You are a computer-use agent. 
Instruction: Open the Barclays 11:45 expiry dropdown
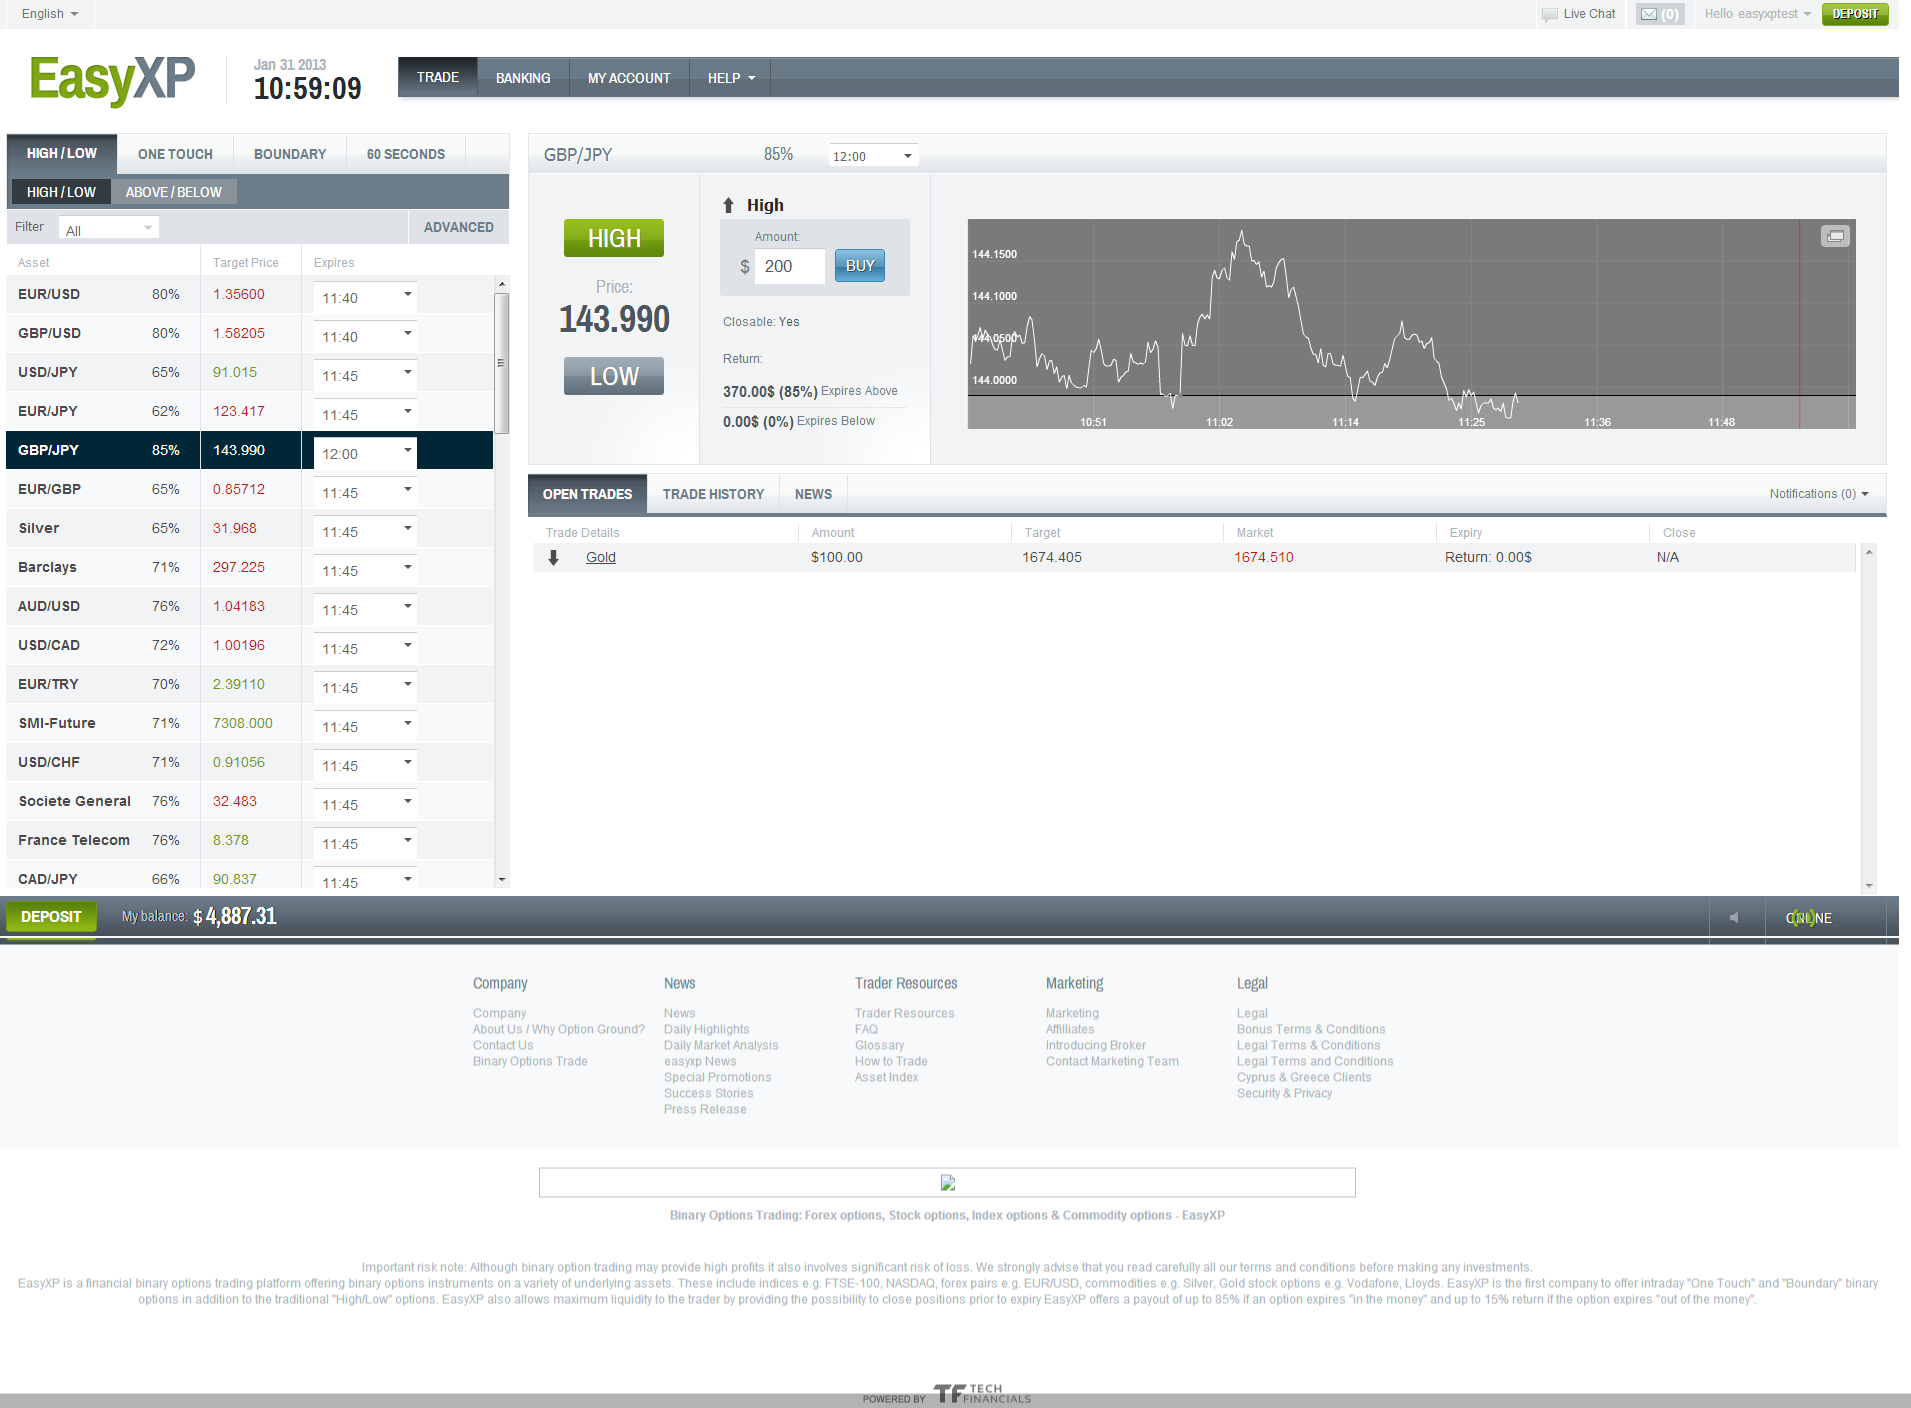click(x=365, y=570)
